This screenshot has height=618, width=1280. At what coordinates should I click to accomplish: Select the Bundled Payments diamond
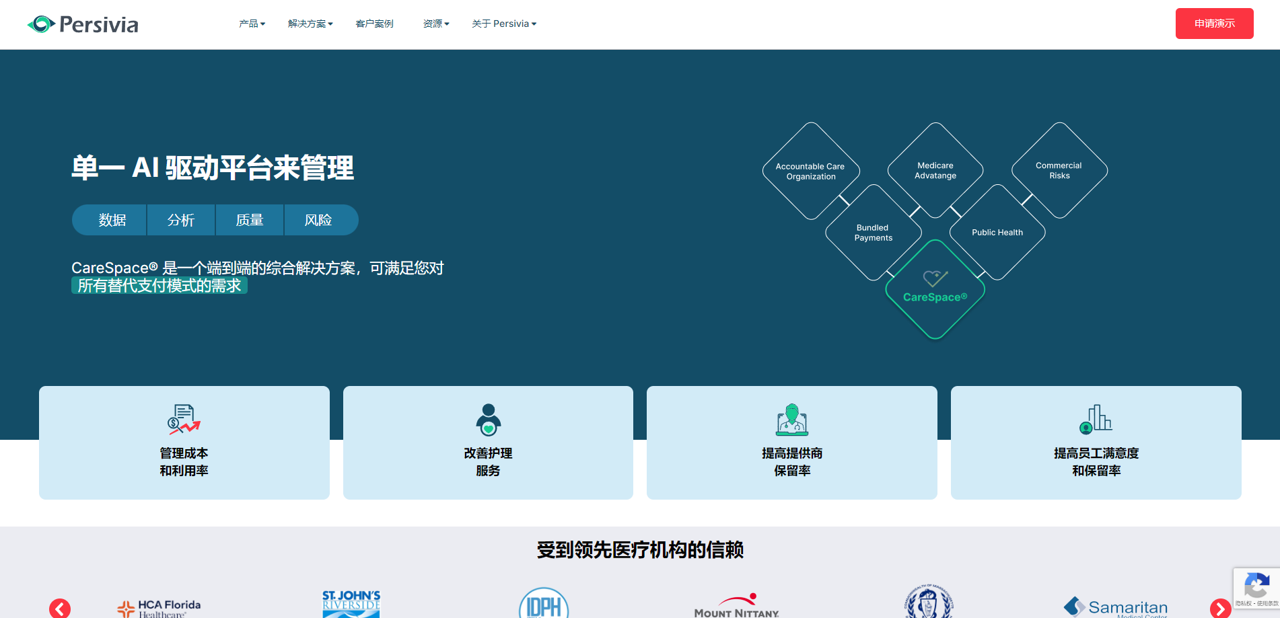(873, 233)
